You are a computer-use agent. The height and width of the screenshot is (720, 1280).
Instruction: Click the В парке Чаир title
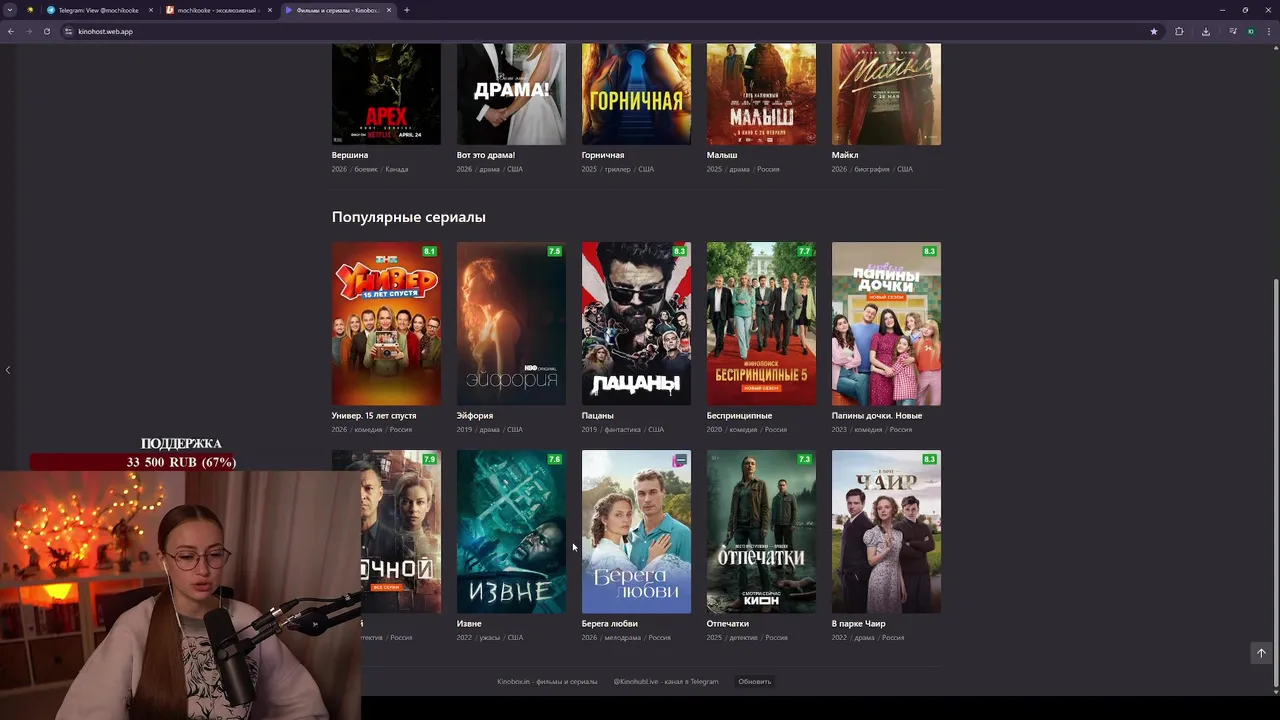859,623
